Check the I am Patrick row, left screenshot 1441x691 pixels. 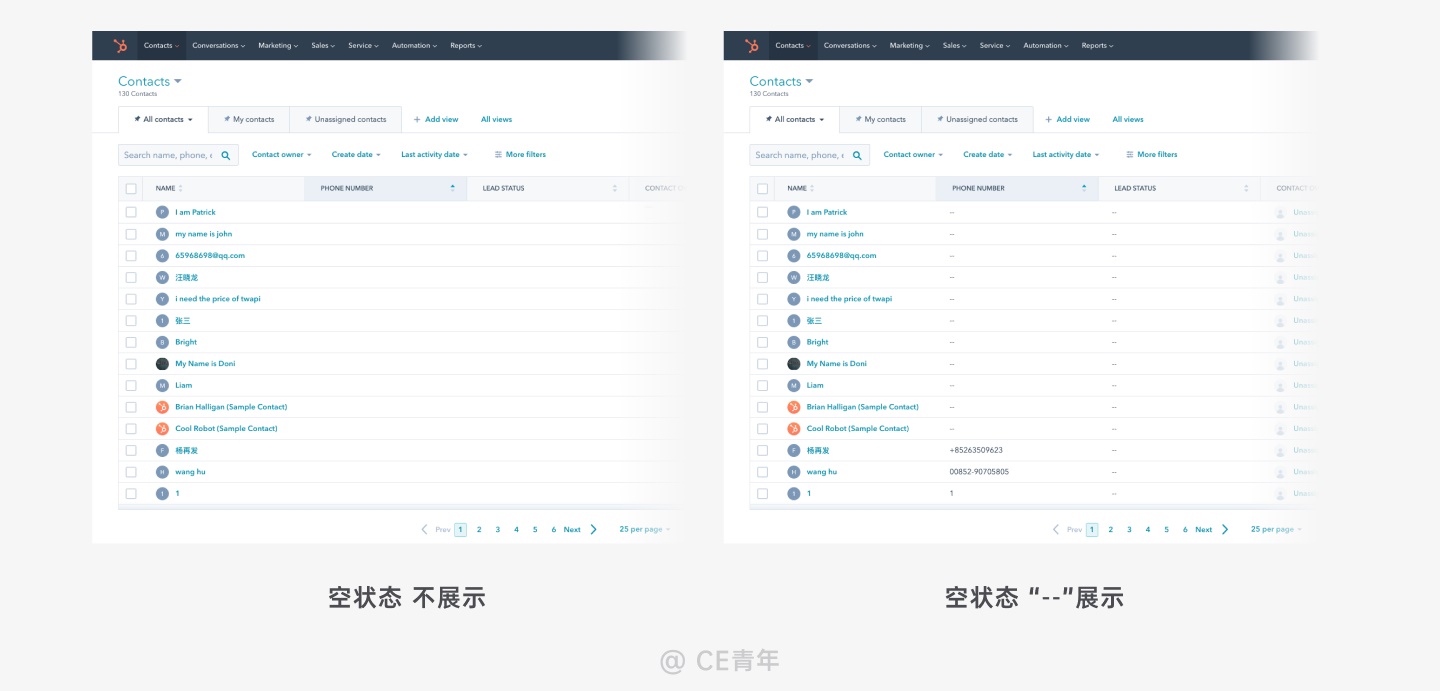[131, 212]
